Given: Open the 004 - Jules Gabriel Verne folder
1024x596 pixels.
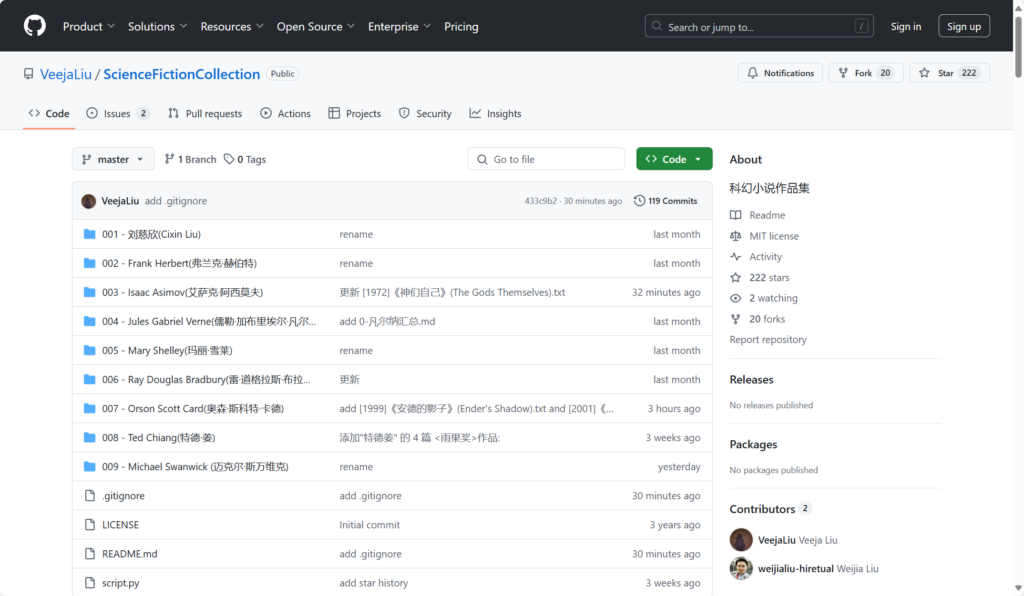Looking at the screenshot, I should [x=209, y=321].
